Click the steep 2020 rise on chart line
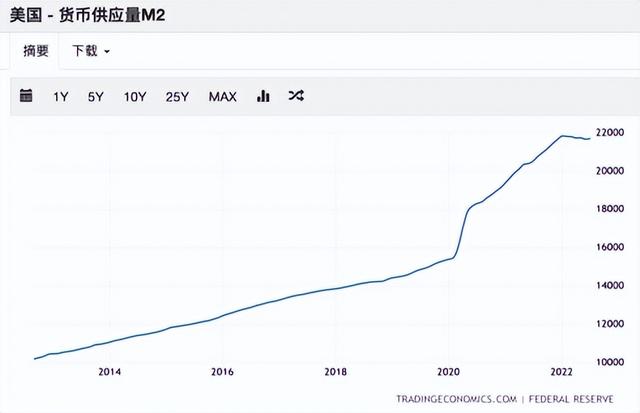 pos(462,235)
